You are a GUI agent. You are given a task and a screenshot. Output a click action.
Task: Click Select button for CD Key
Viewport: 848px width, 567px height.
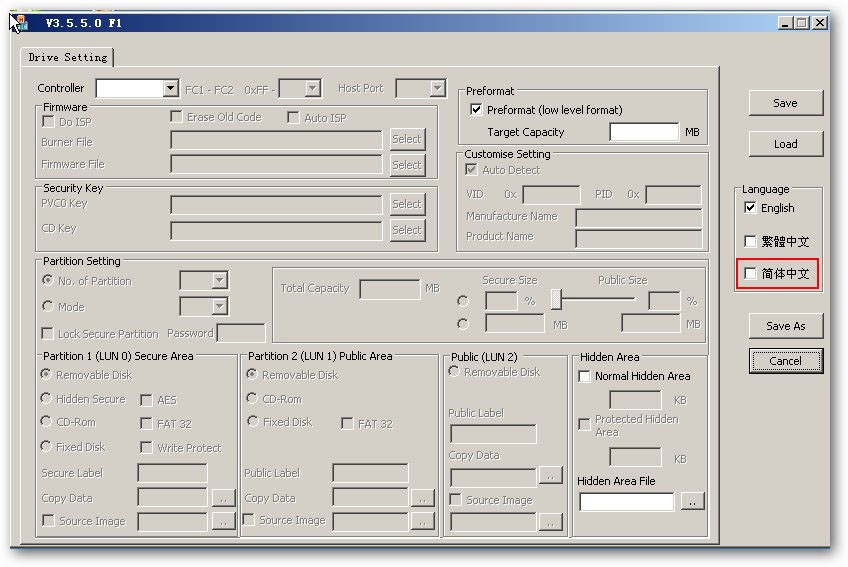coord(407,230)
